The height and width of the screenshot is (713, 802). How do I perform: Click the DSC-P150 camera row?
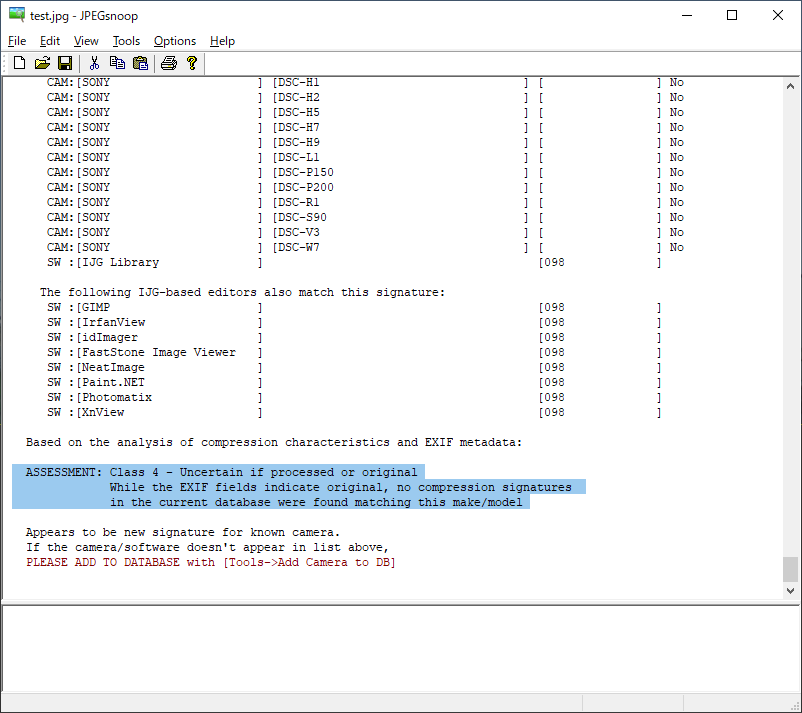point(365,172)
